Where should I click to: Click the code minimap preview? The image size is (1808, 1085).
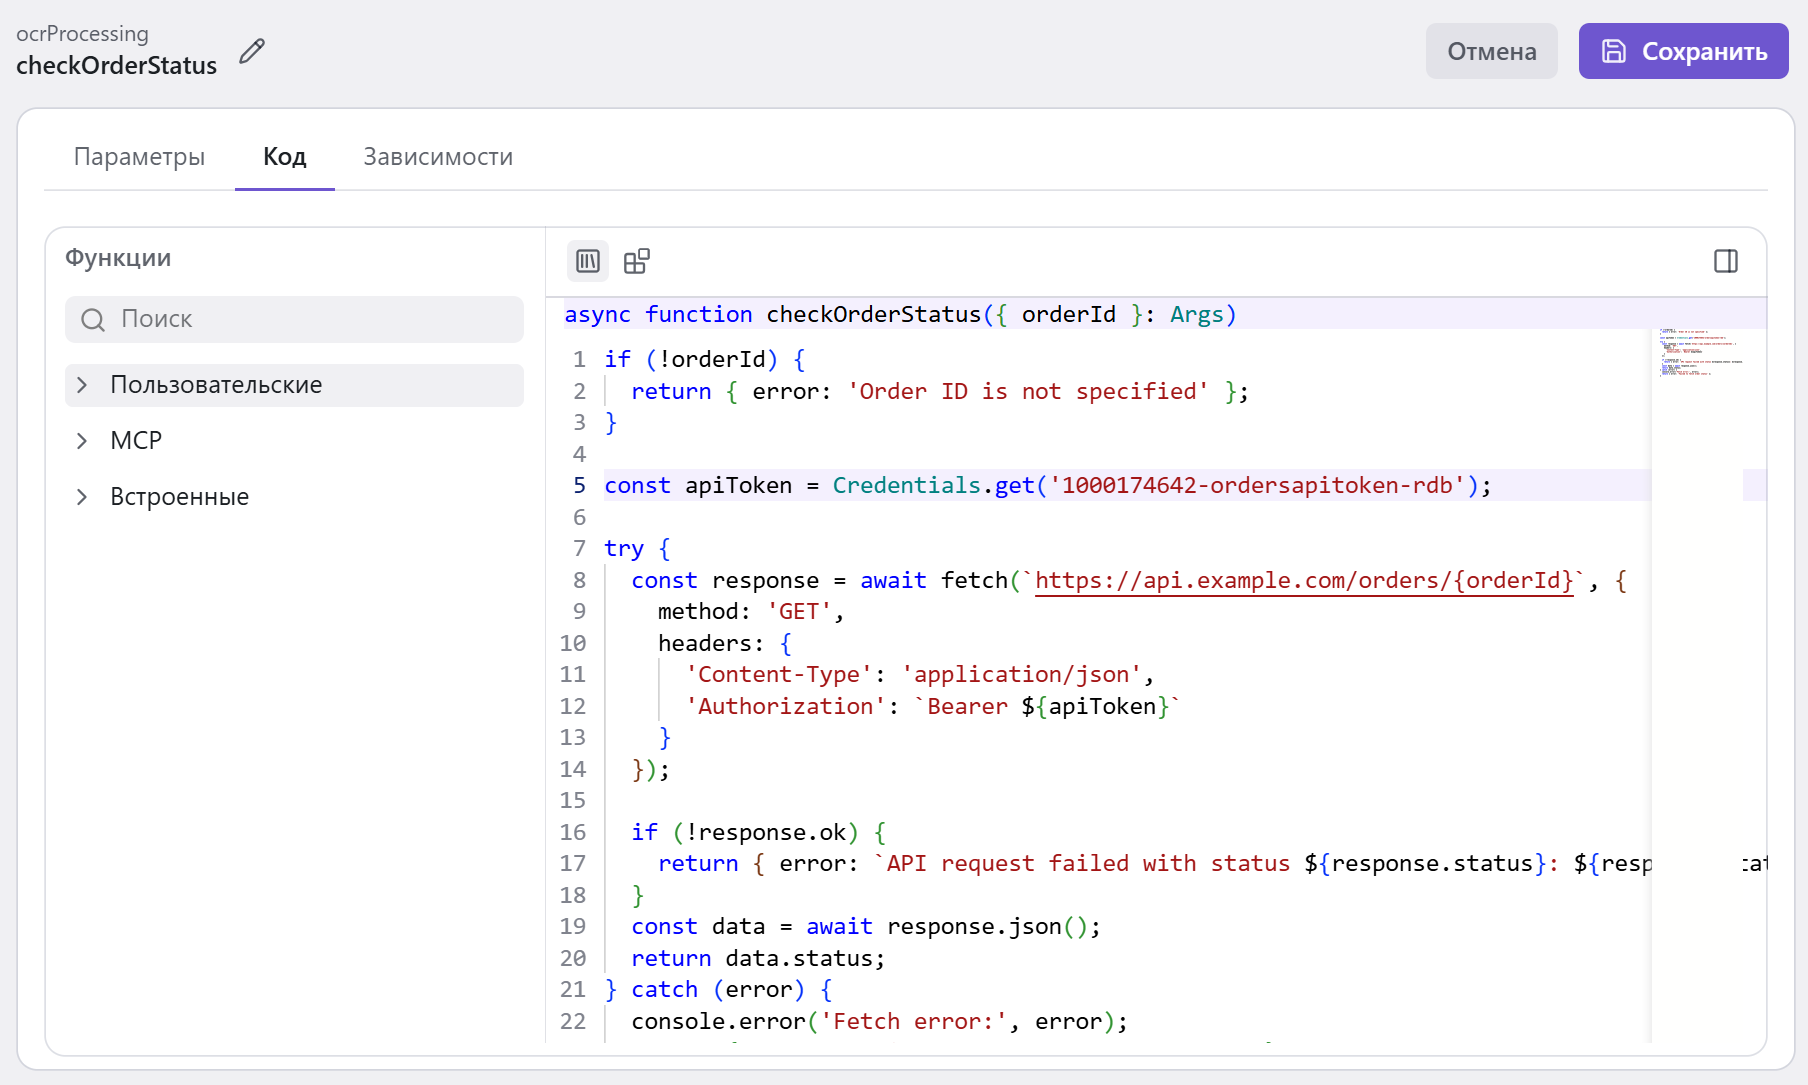[x=1700, y=353]
